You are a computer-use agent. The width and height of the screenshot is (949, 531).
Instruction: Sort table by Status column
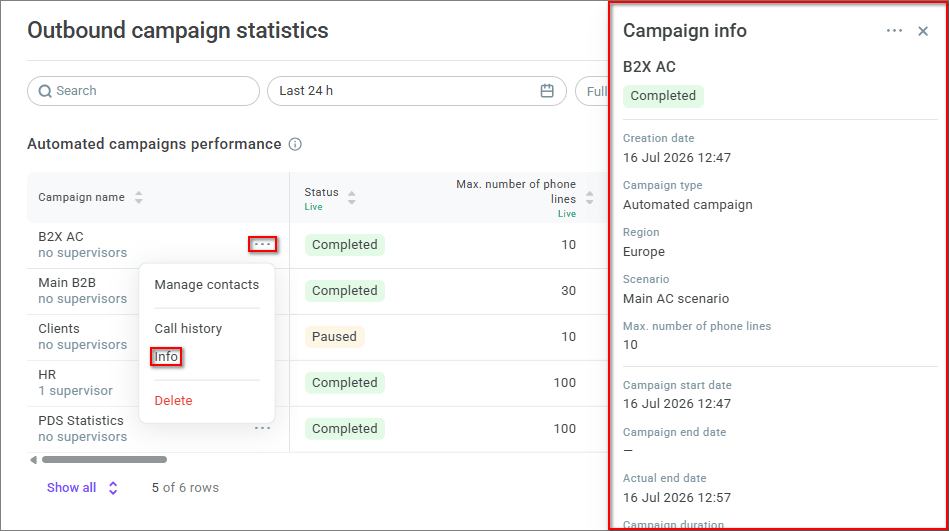pyautogui.click(x=352, y=197)
